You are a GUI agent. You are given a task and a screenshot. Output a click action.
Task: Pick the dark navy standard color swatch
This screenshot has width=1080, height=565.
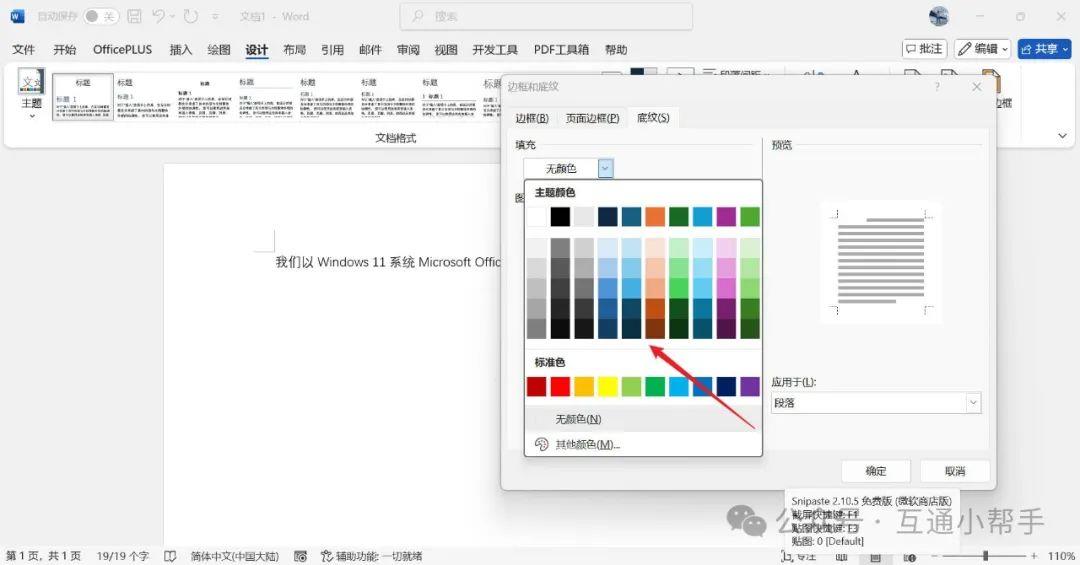pyautogui.click(x=726, y=387)
